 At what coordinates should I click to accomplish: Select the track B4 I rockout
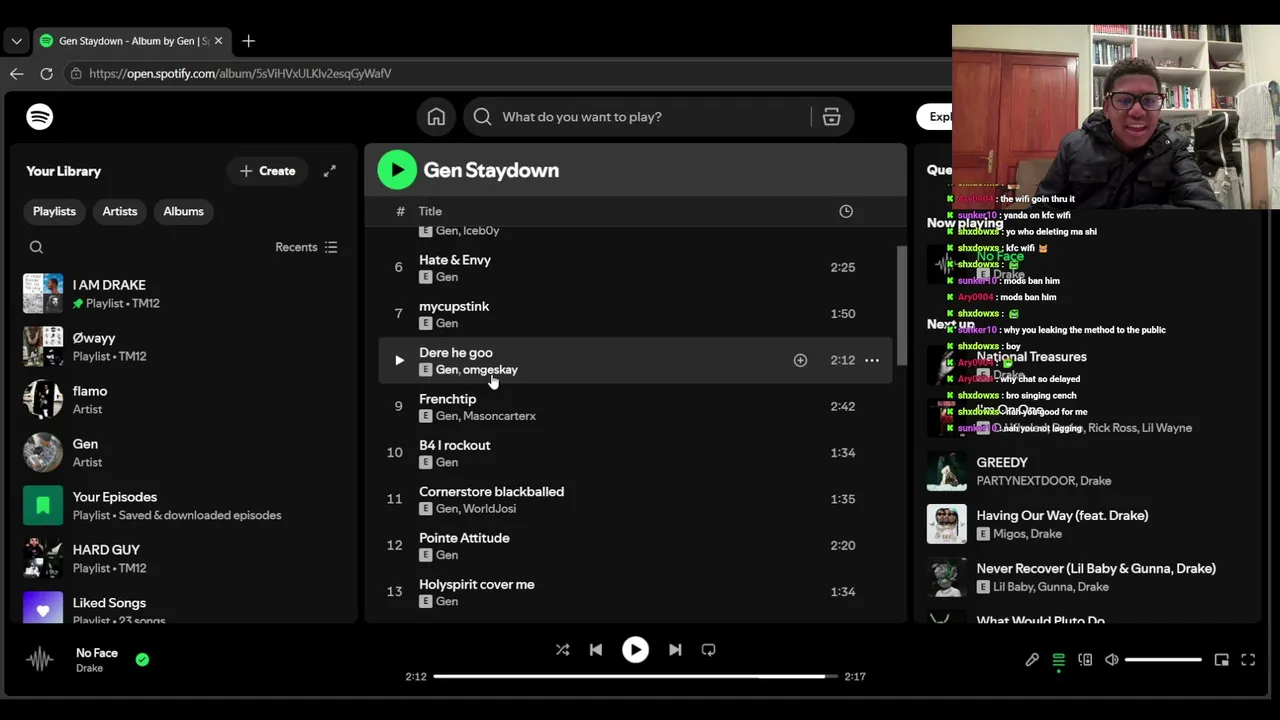(635, 453)
